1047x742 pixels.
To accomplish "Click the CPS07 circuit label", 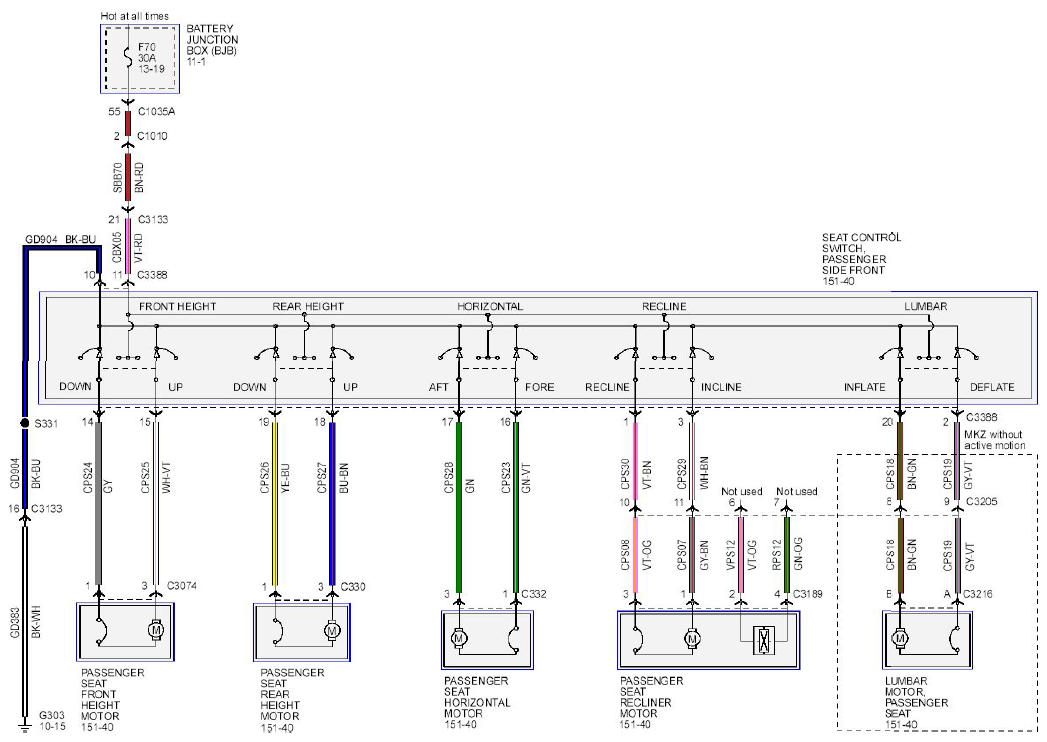I will coord(682,554).
